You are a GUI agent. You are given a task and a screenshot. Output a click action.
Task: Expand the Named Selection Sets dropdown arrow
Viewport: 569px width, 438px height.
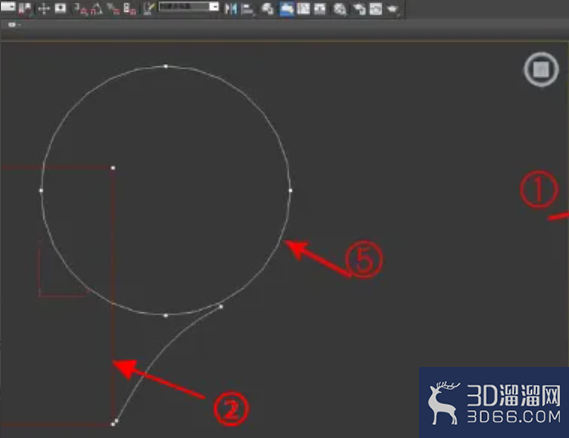pyautogui.click(x=214, y=7)
